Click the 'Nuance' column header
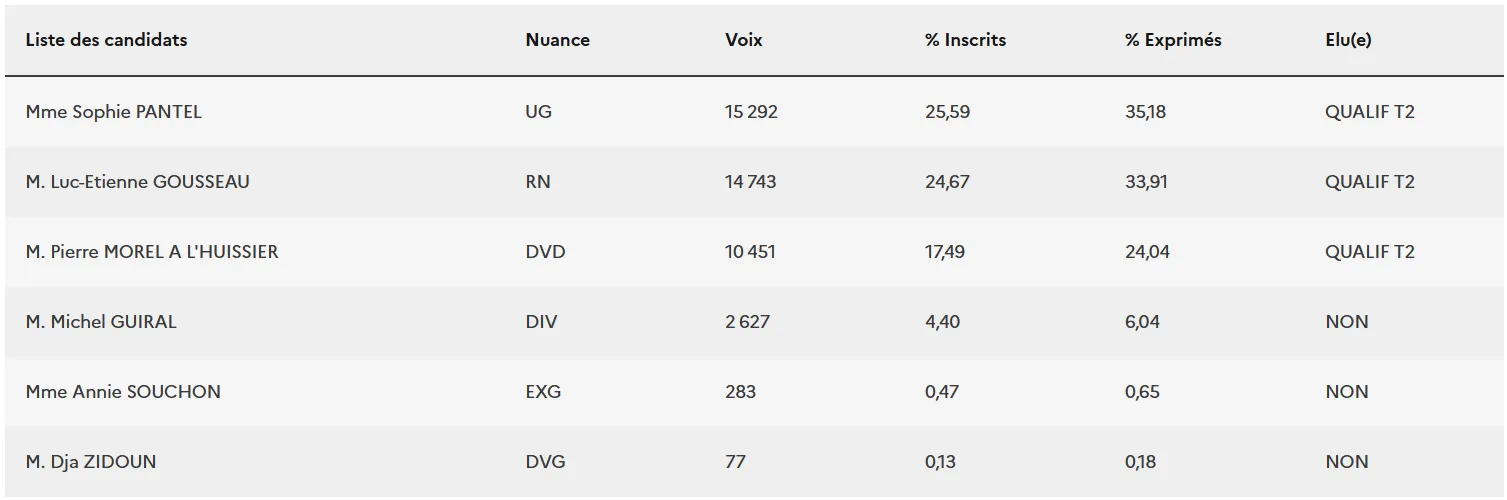This screenshot has height=500, width=1507. tap(557, 40)
